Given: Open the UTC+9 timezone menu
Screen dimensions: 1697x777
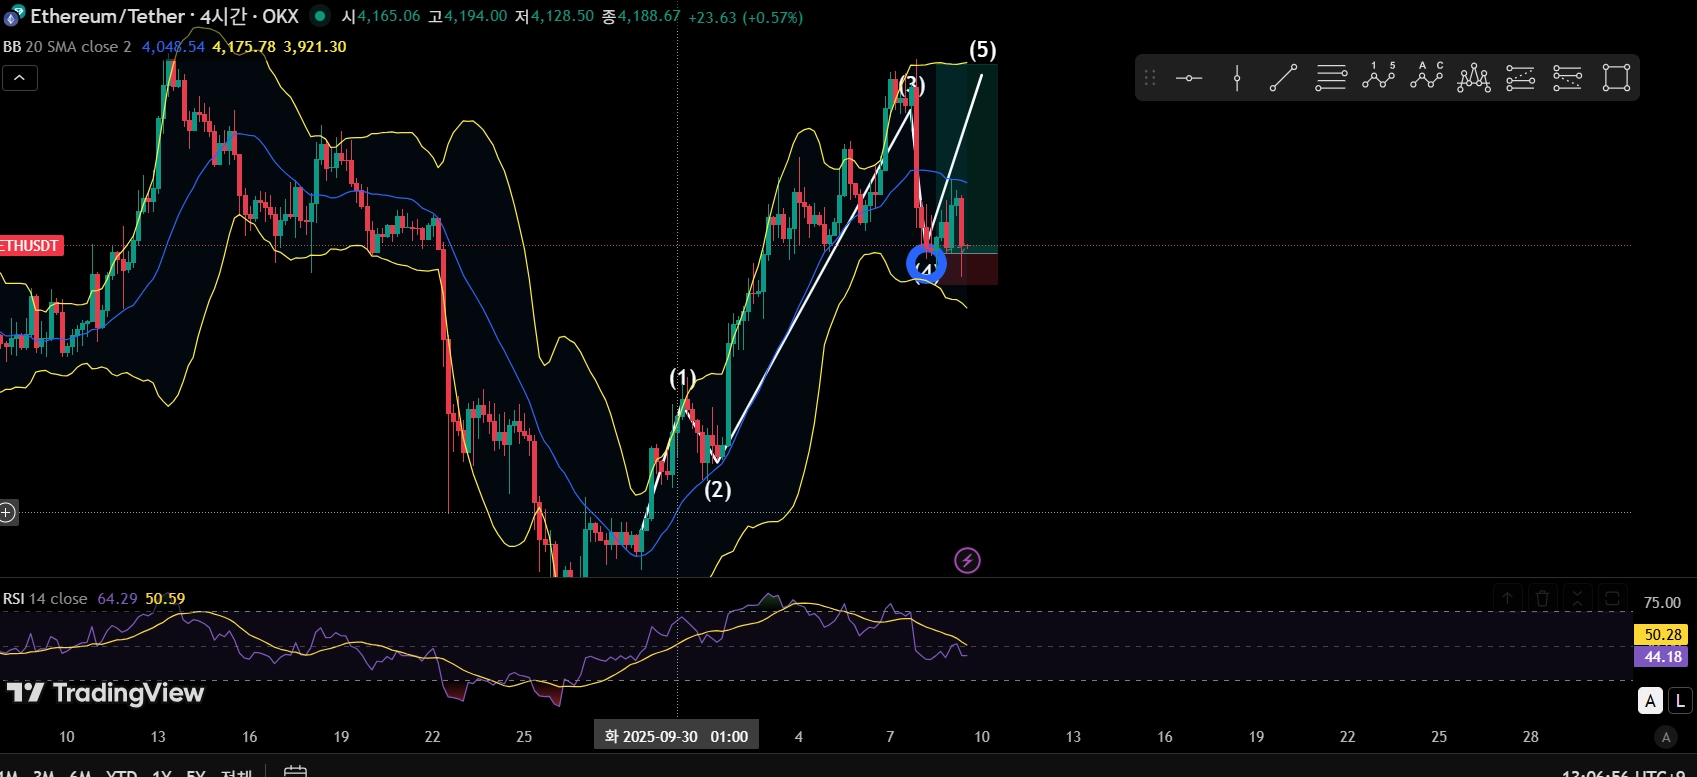Looking at the screenshot, I should (1627, 773).
